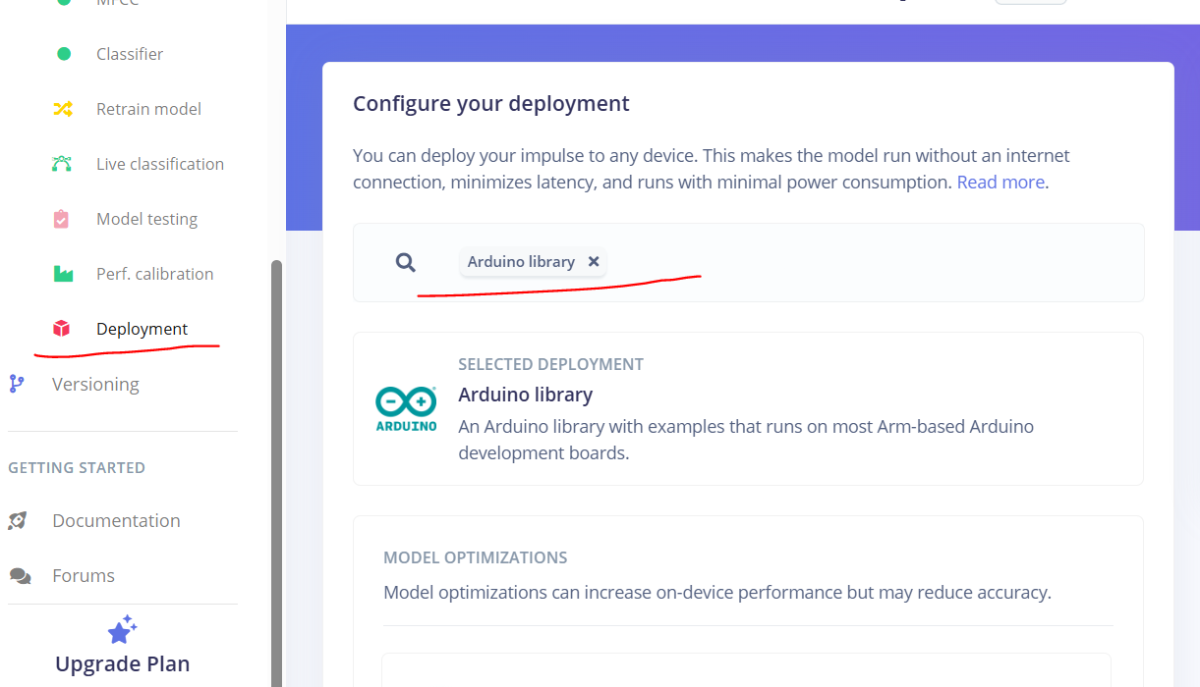Click the Retrain model shuffle icon
Screen dimensions: 1200x687
point(63,109)
